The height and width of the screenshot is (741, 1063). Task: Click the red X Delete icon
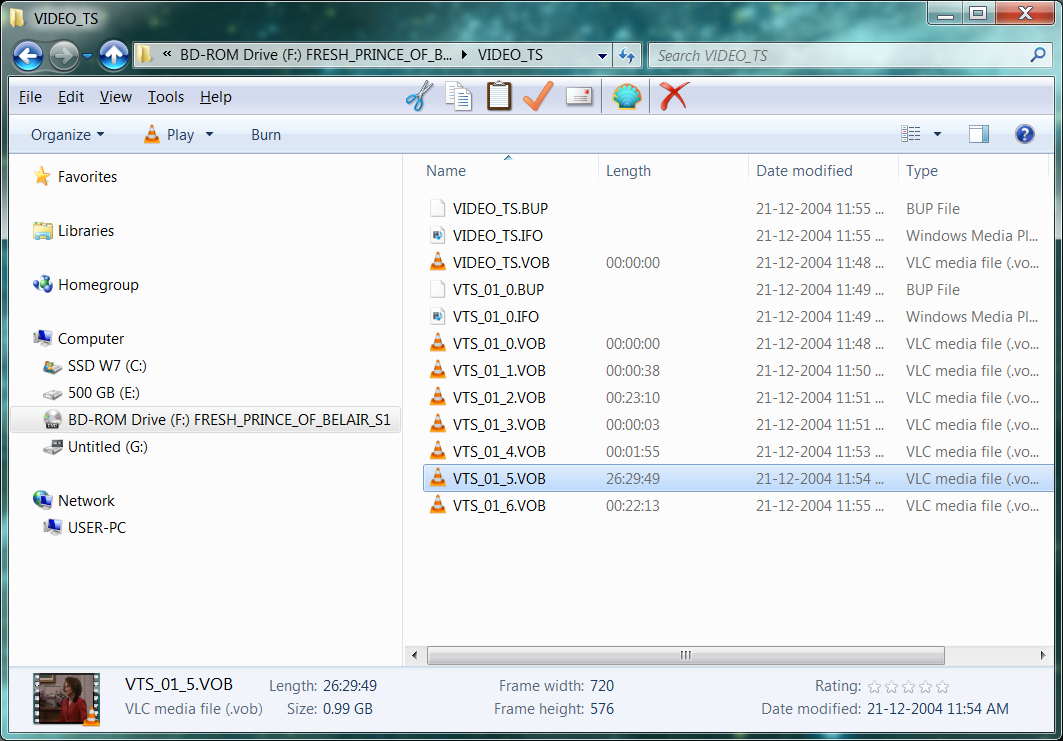tap(674, 96)
